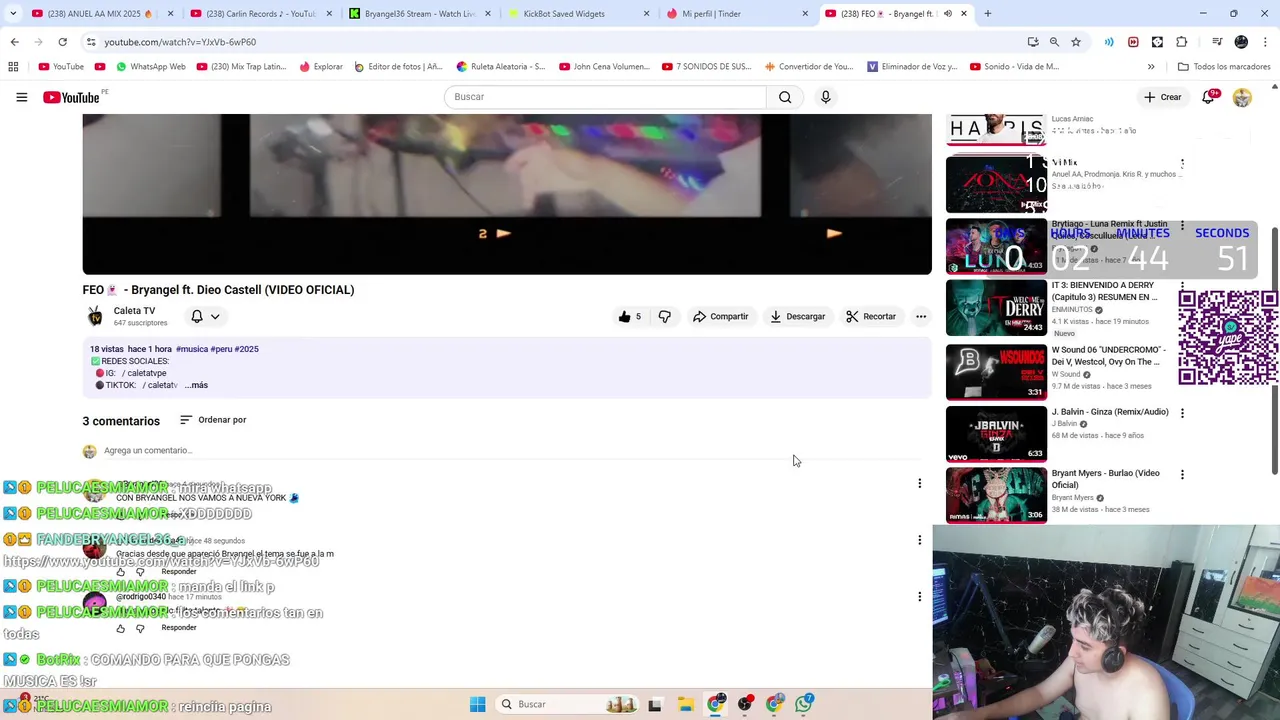Image resolution: width=1280 pixels, height=720 pixels.
Task: Click Responder under @rodrigo0340's comment
Action: click(x=179, y=628)
